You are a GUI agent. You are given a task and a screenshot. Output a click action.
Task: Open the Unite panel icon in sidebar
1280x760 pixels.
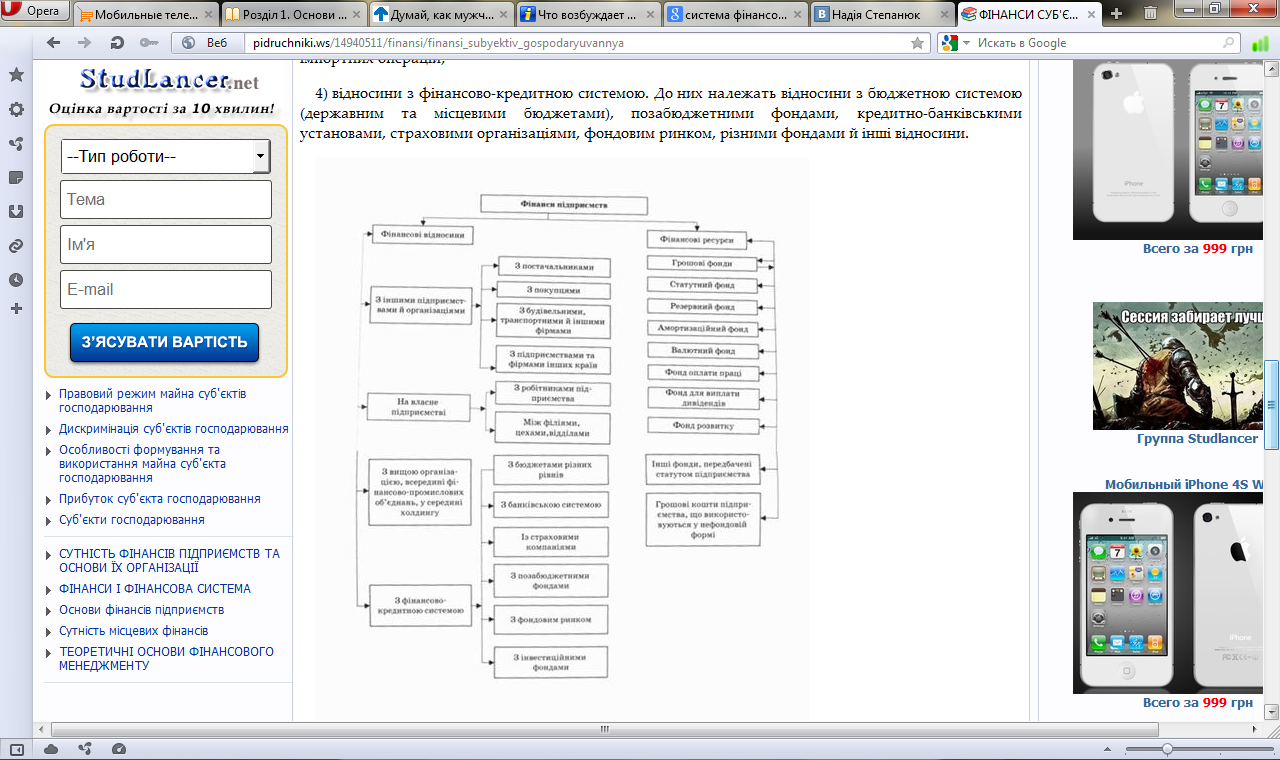16,144
